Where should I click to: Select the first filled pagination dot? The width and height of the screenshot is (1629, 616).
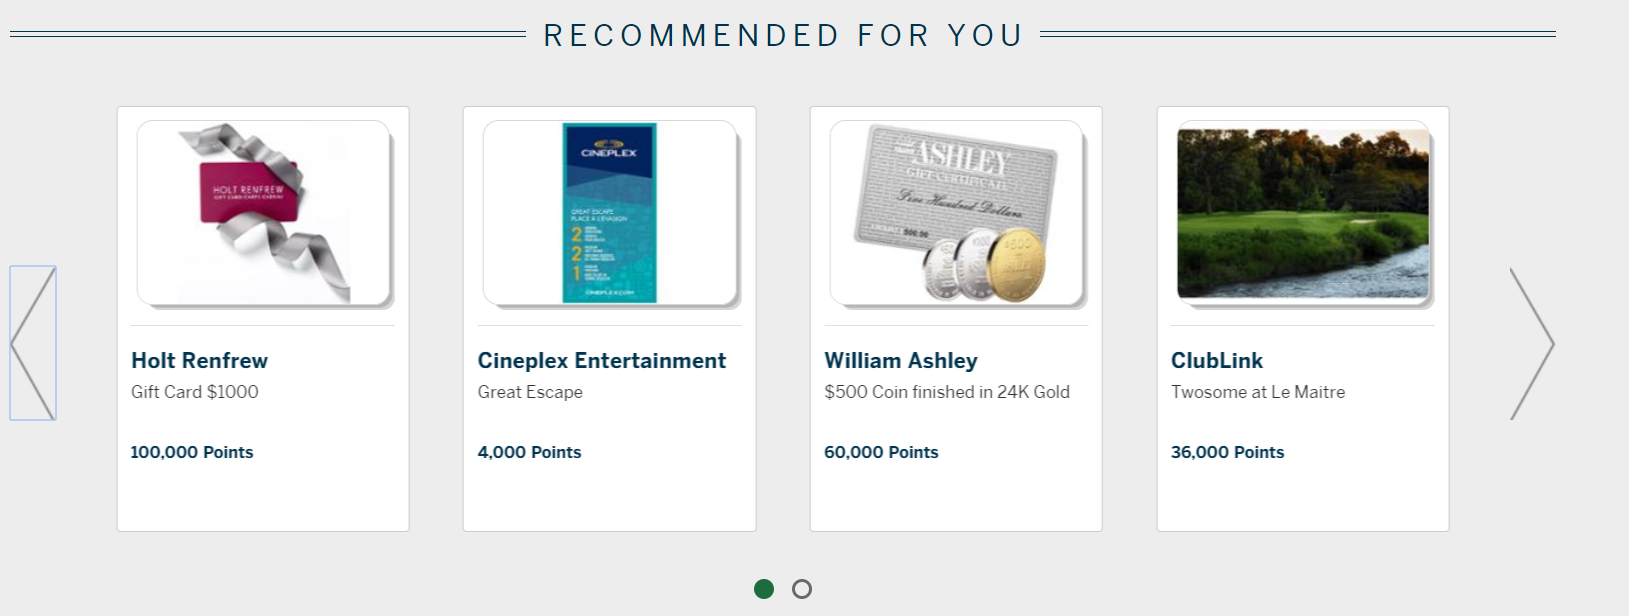pos(764,589)
